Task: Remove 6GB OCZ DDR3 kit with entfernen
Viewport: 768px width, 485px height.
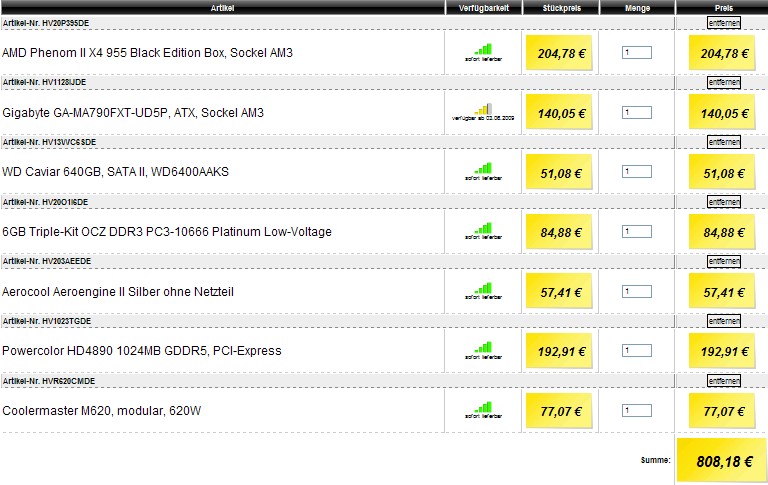Action: pyautogui.click(x=724, y=202)
